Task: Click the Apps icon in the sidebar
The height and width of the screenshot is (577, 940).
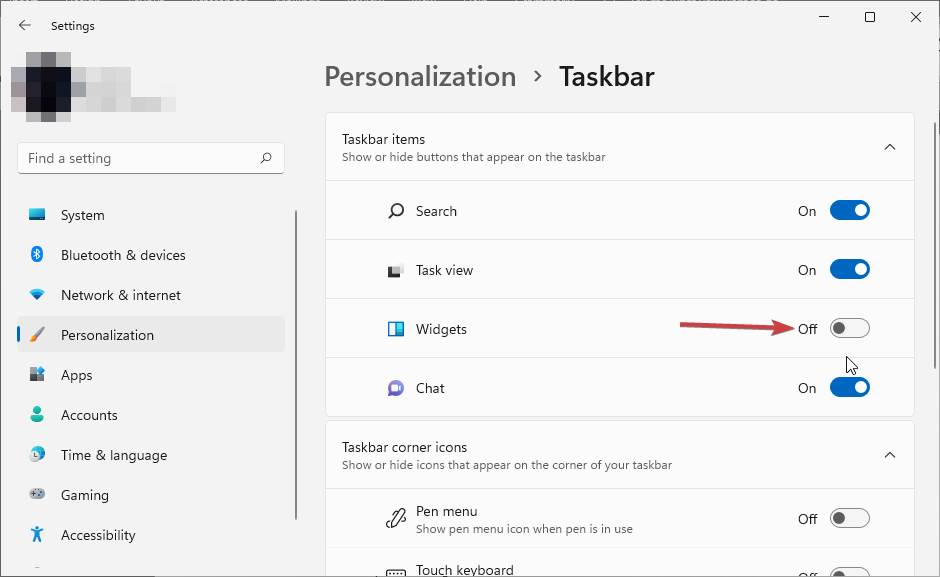Action: tap(37, 375)
